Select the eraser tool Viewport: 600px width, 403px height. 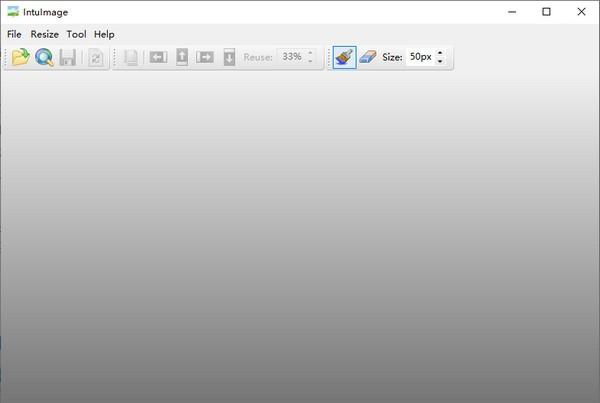(368, 57)
